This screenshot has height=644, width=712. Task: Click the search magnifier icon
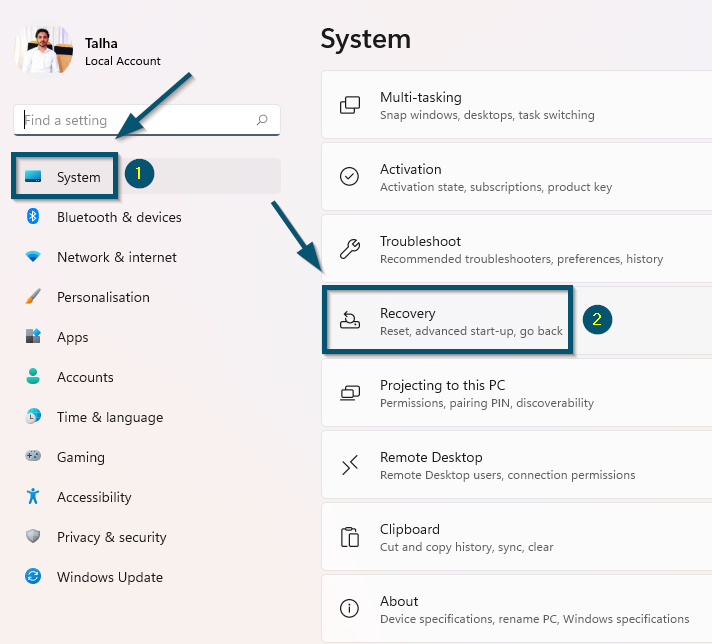click(262, 120)
